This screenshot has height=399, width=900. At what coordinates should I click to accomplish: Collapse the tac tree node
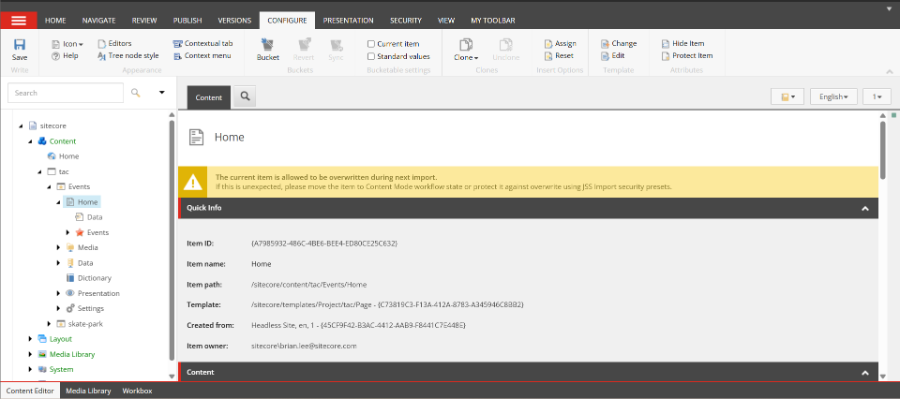(40, 172)
